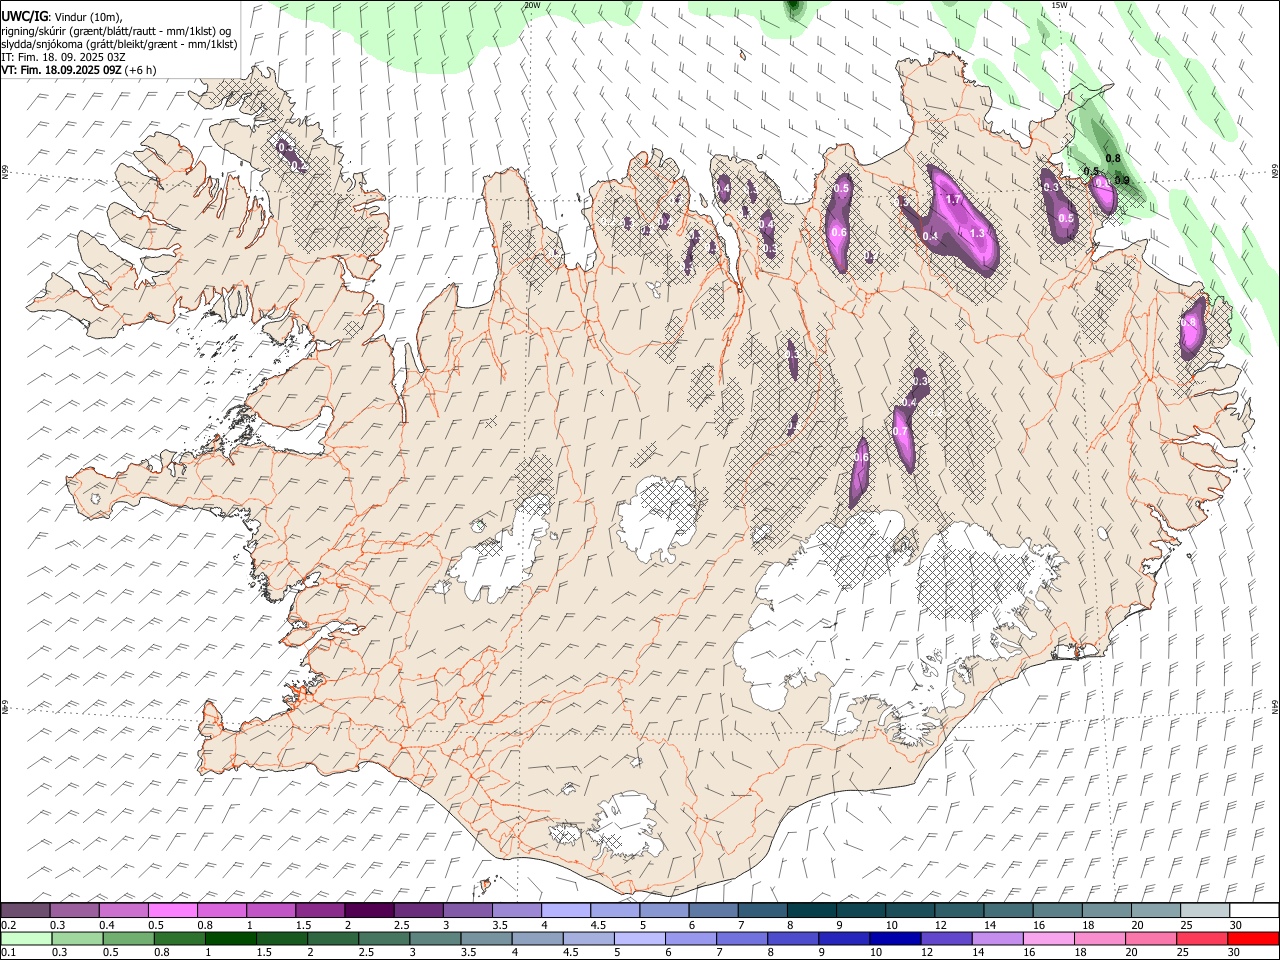Click the 25 label of the lower scale
This screenshot has height=960, width=1280.
point(1182,953)
